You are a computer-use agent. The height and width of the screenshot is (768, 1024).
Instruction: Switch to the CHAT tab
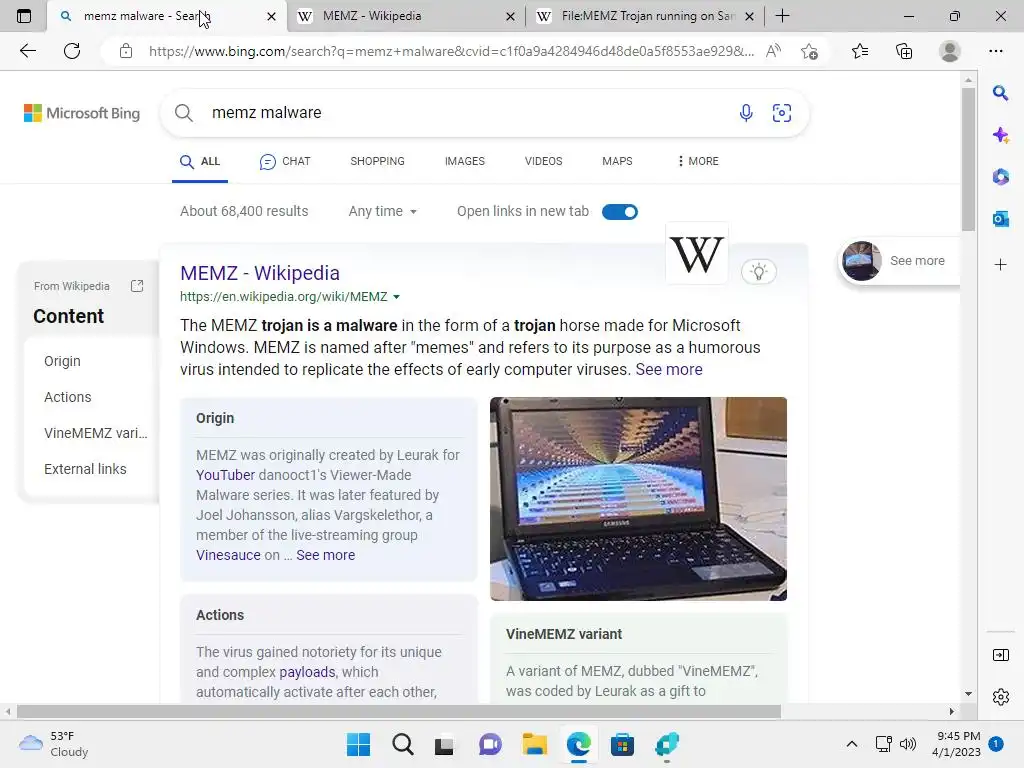[285, 161]
